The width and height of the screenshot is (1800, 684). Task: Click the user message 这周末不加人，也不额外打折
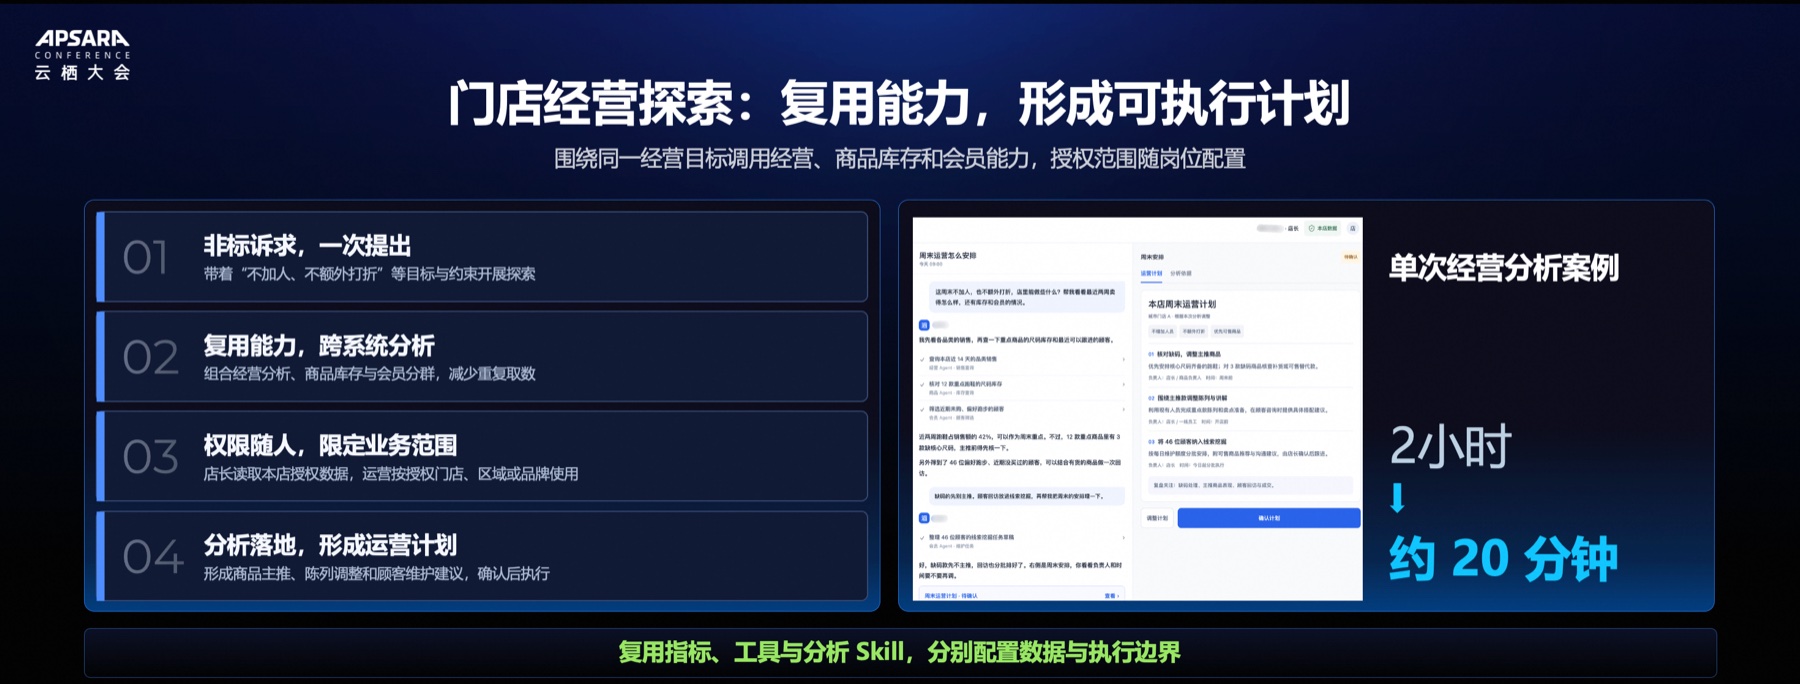pyautogui.click(x=1027, y=297)
